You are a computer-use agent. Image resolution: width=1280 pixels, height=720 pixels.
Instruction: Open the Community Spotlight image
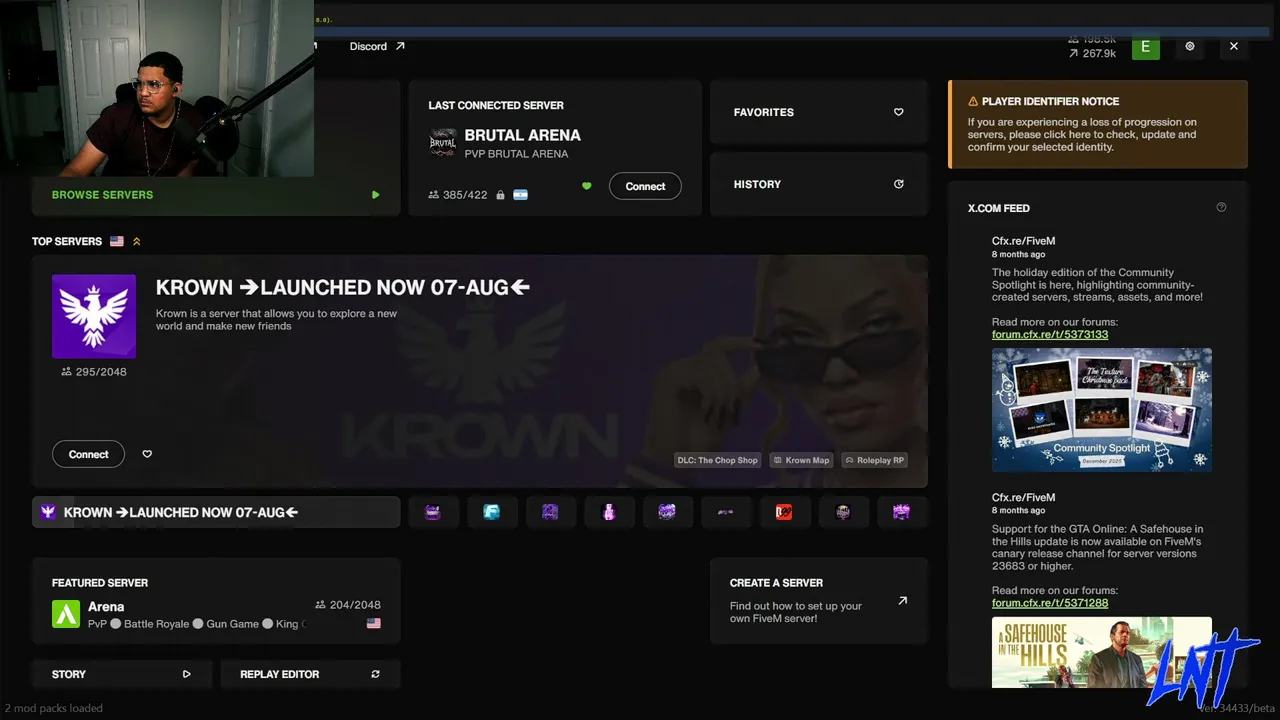point(1102,410)
